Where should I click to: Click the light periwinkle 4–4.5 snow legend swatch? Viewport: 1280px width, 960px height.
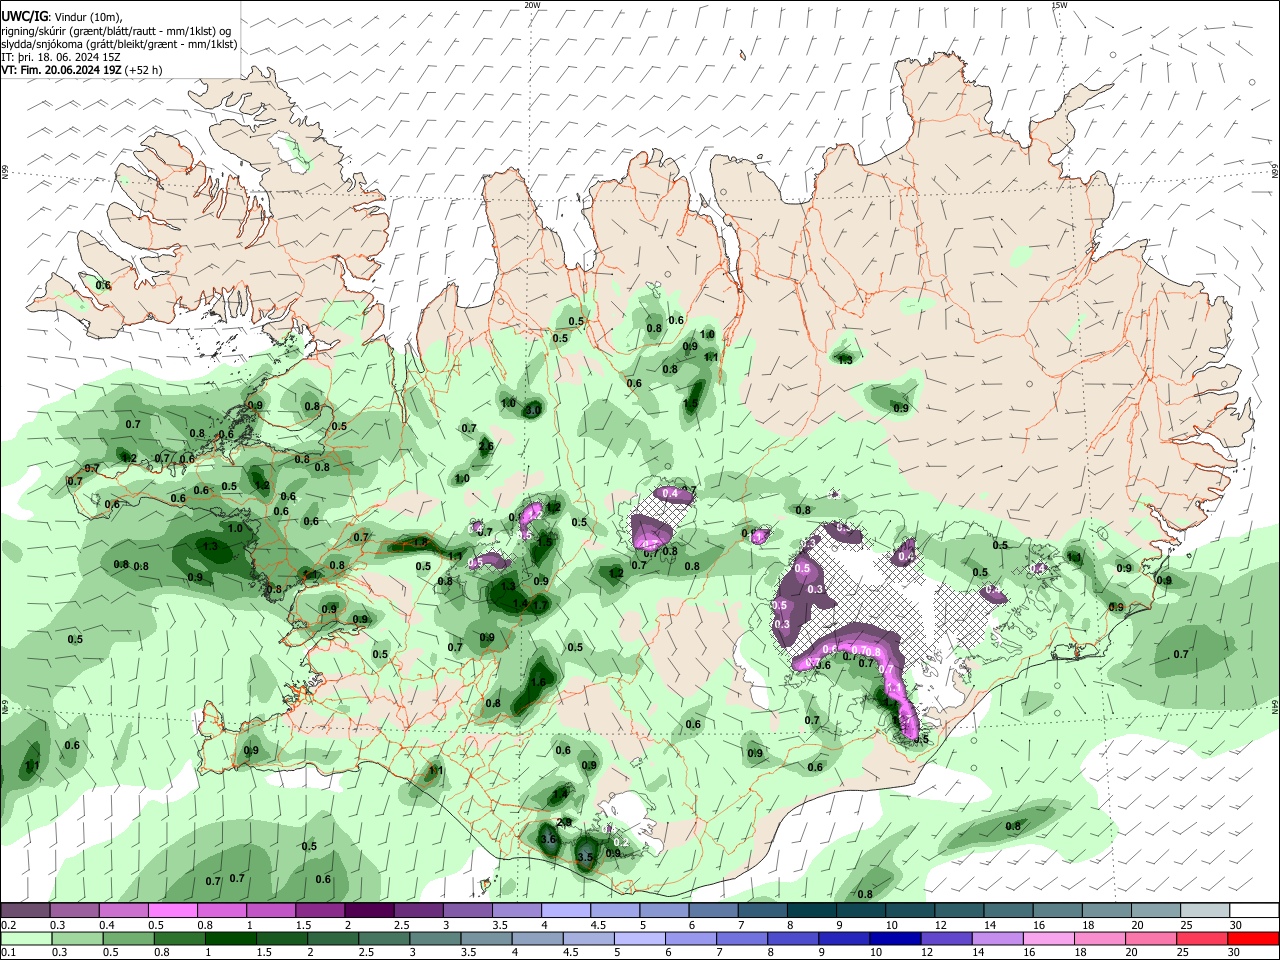[566, 910]
